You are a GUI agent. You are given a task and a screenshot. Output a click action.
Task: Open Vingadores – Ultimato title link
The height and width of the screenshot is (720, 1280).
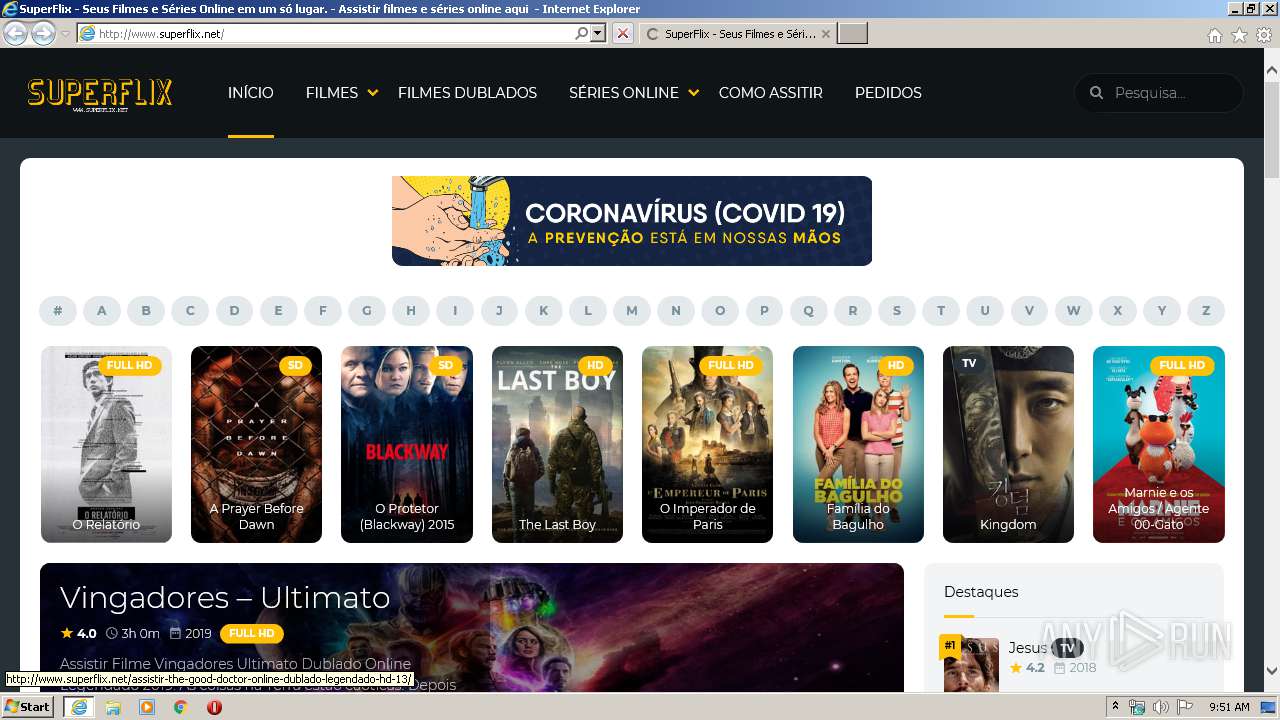[x=225, y=597]
